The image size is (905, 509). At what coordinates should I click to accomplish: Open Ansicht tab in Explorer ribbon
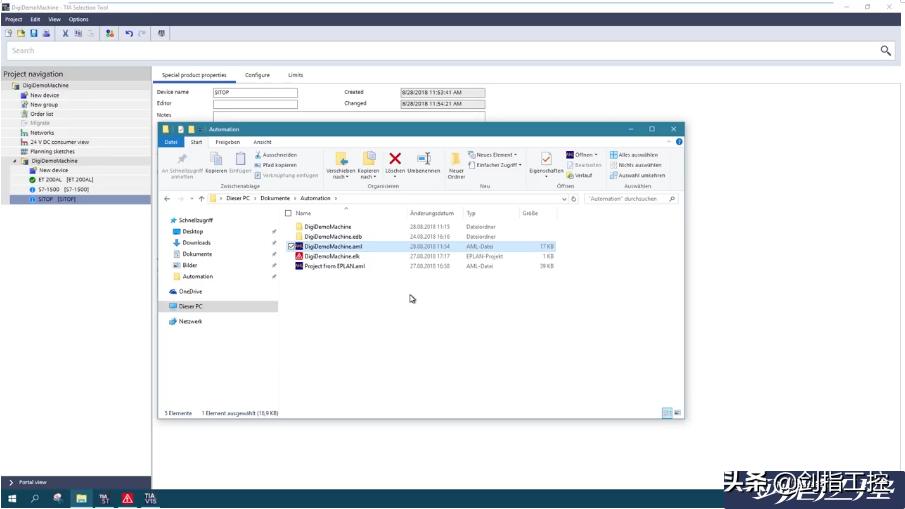[x=262, y=142]
